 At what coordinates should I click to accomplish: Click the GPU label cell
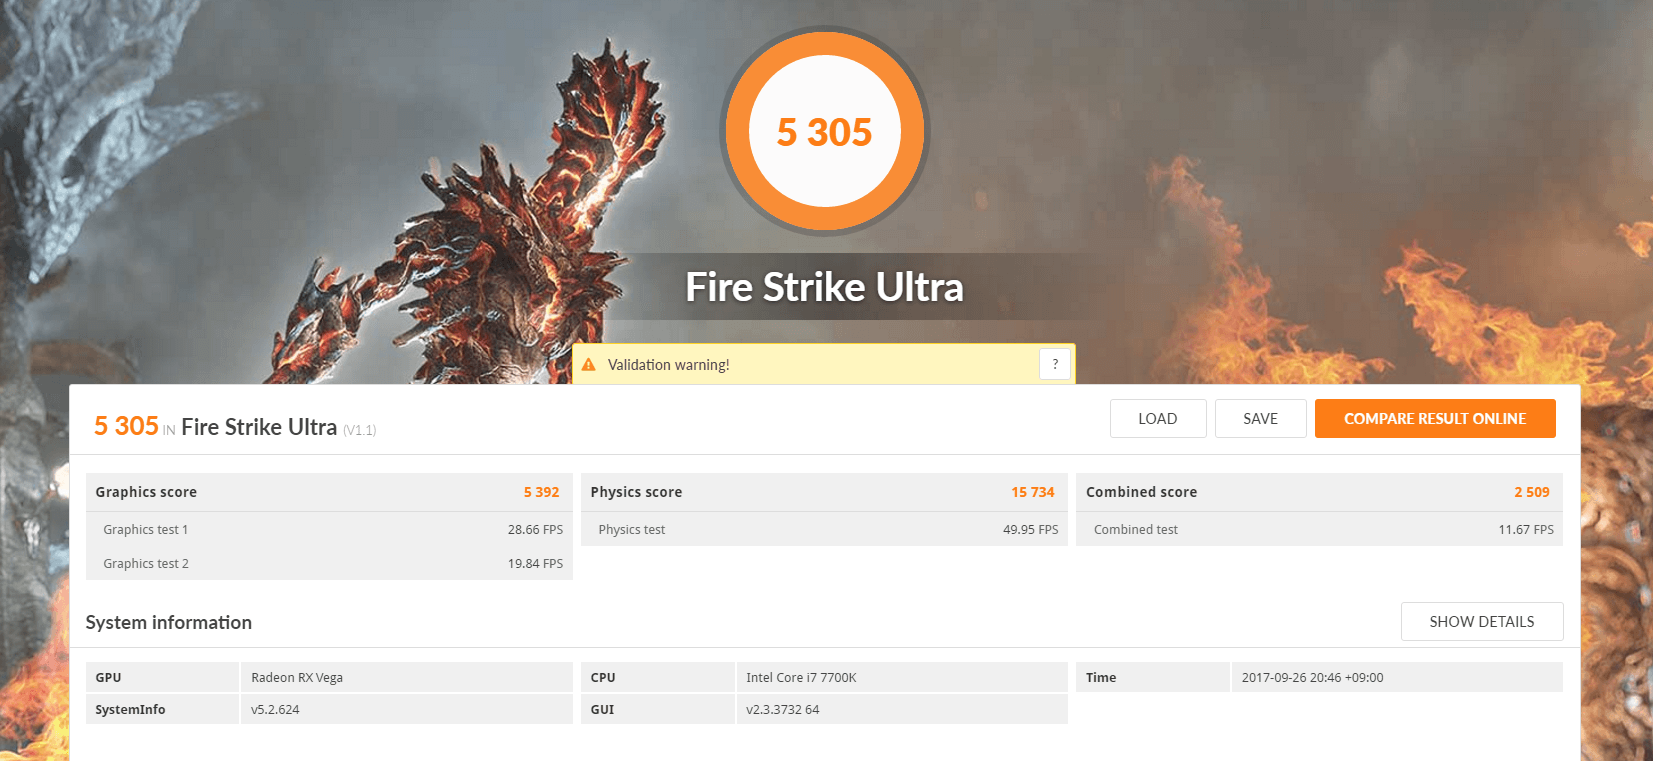(x=162, y=677)
